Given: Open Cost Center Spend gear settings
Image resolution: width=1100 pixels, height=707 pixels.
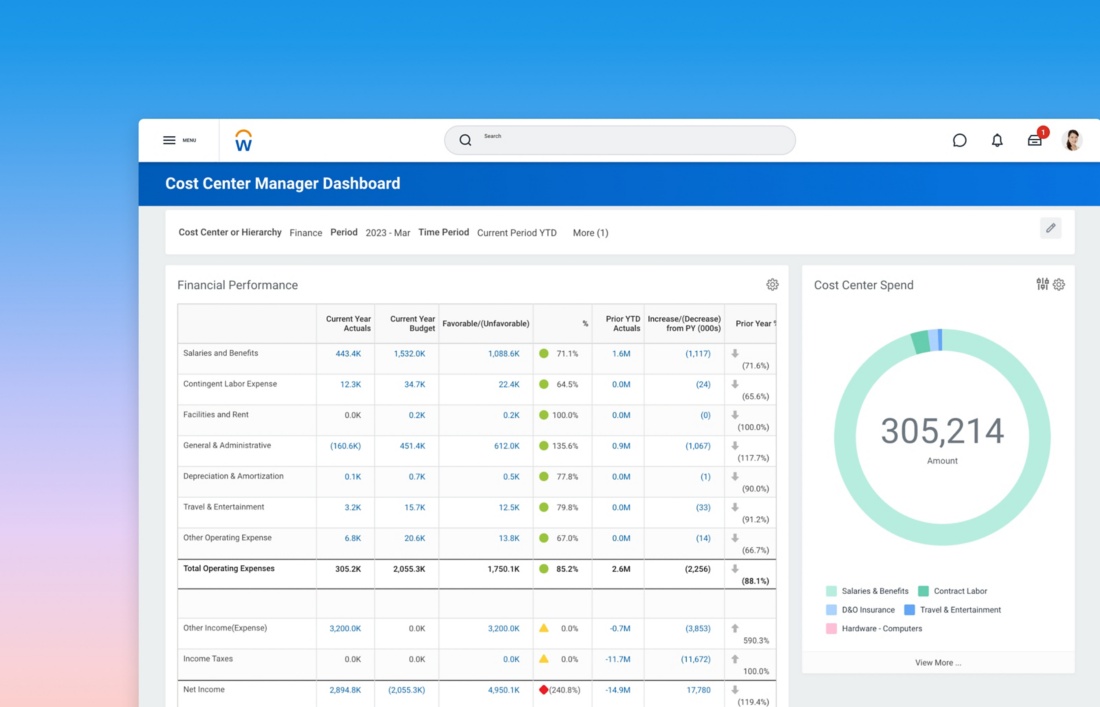Looking at the screenshot, I should (1059, 285).
